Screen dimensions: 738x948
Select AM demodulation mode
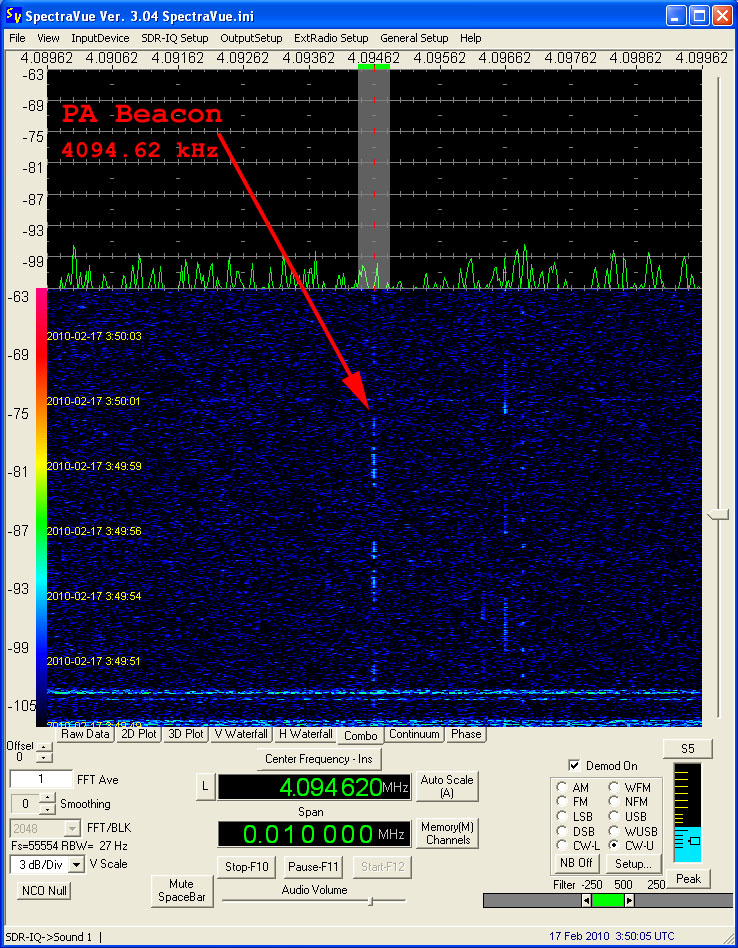pyautogui.click(x=562, y=787)
